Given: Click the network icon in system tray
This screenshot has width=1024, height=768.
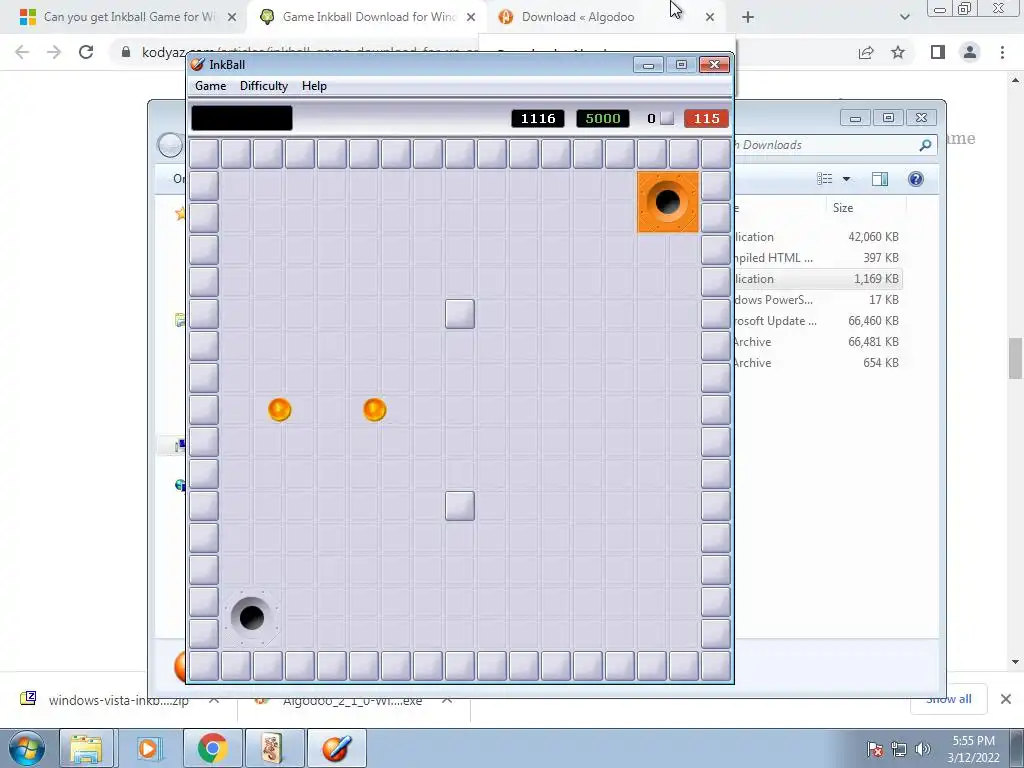Looking at the screenshot, I should (x=899, y=749).
